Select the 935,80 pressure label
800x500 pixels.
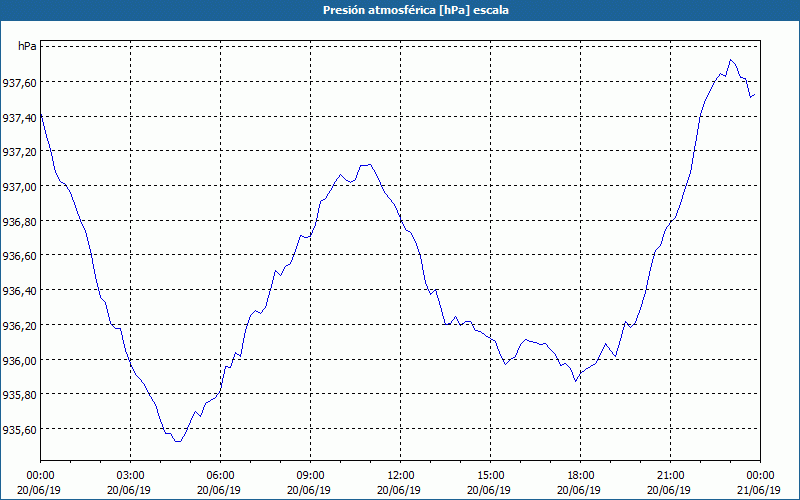[x=20, y=395]
